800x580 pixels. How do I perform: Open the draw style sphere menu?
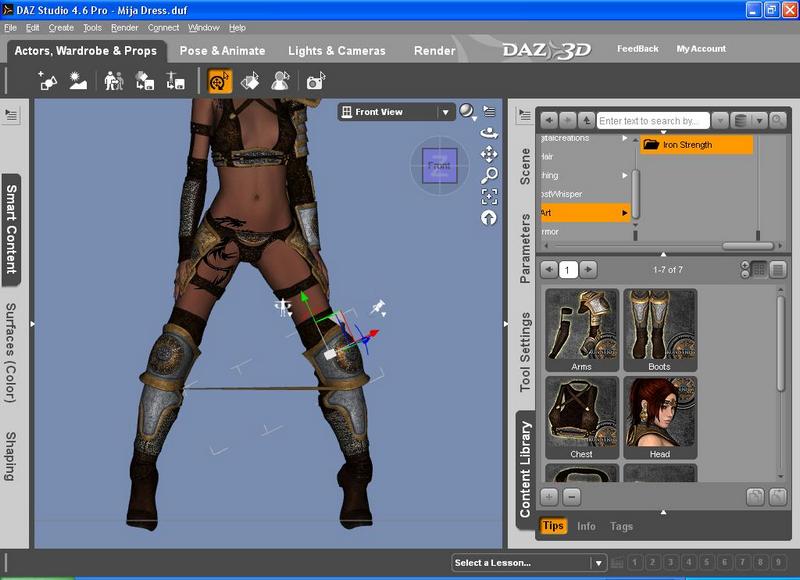click(x=467, y=112)
